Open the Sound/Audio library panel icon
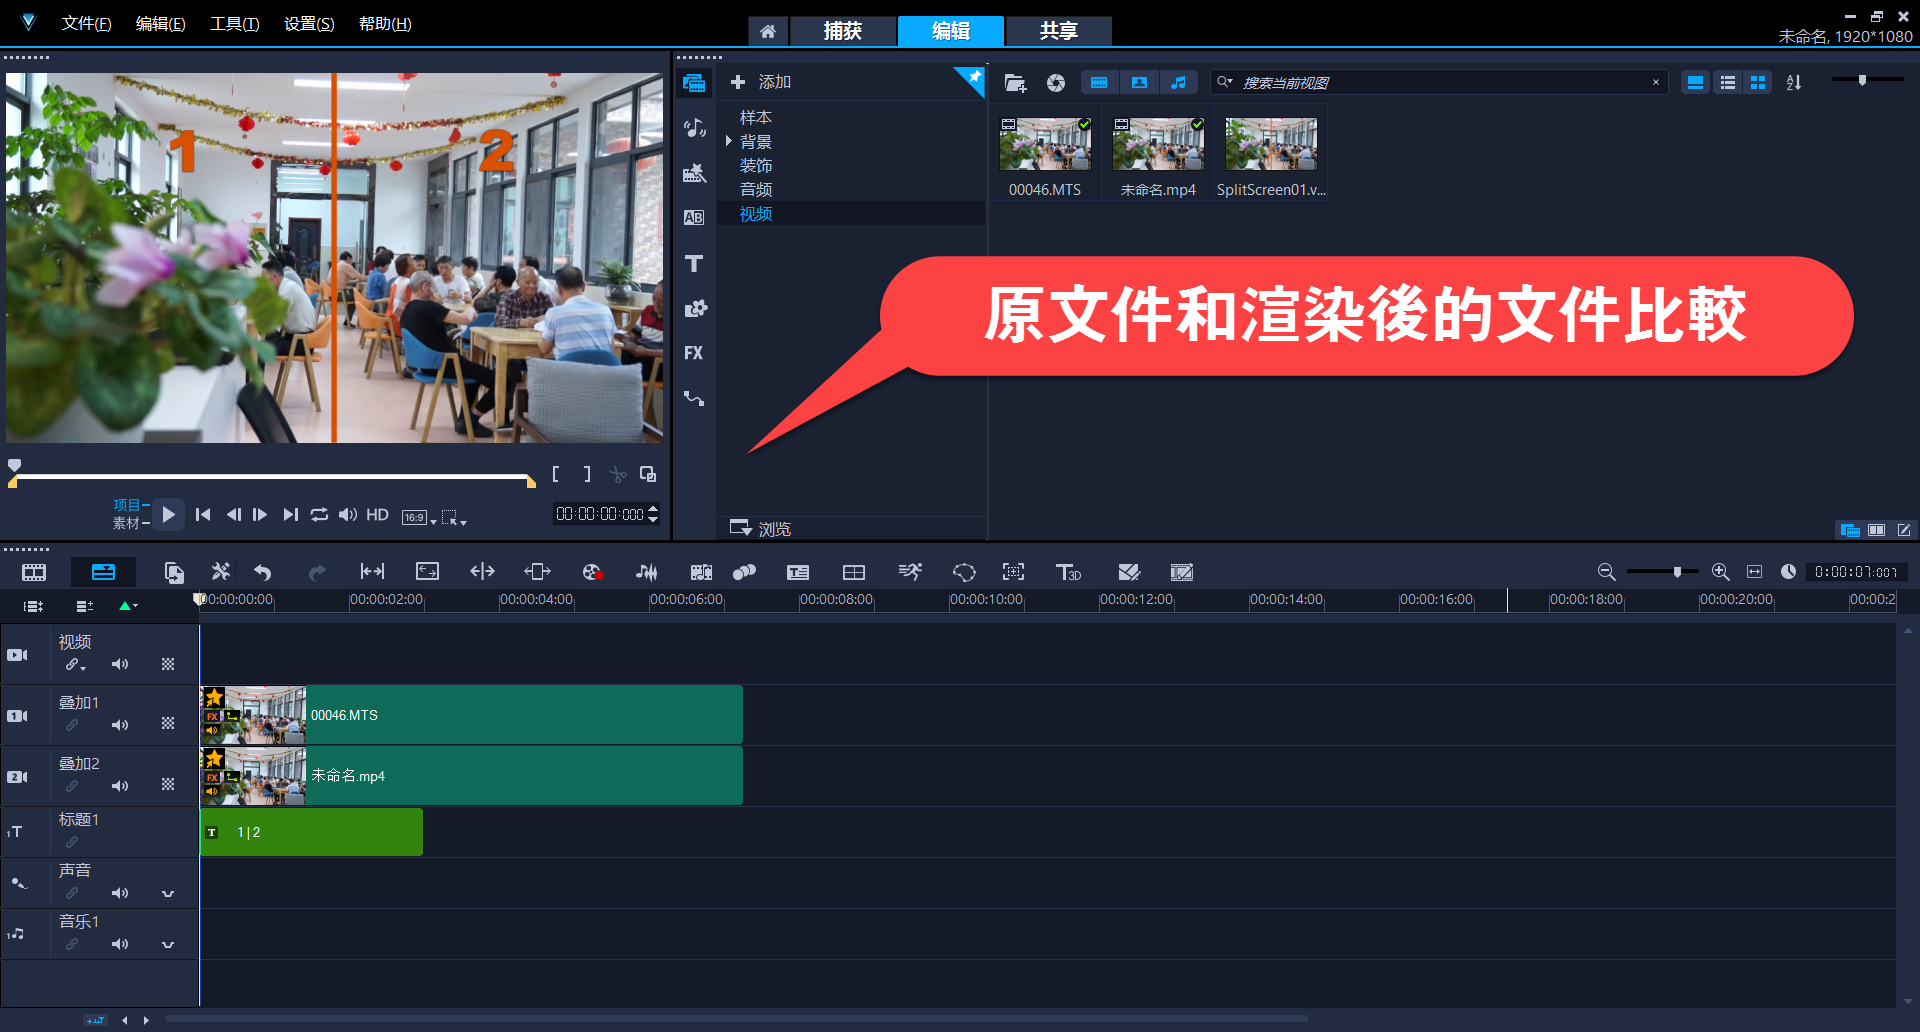The width and height of the screenshot is (1920, 1032). 694,128
